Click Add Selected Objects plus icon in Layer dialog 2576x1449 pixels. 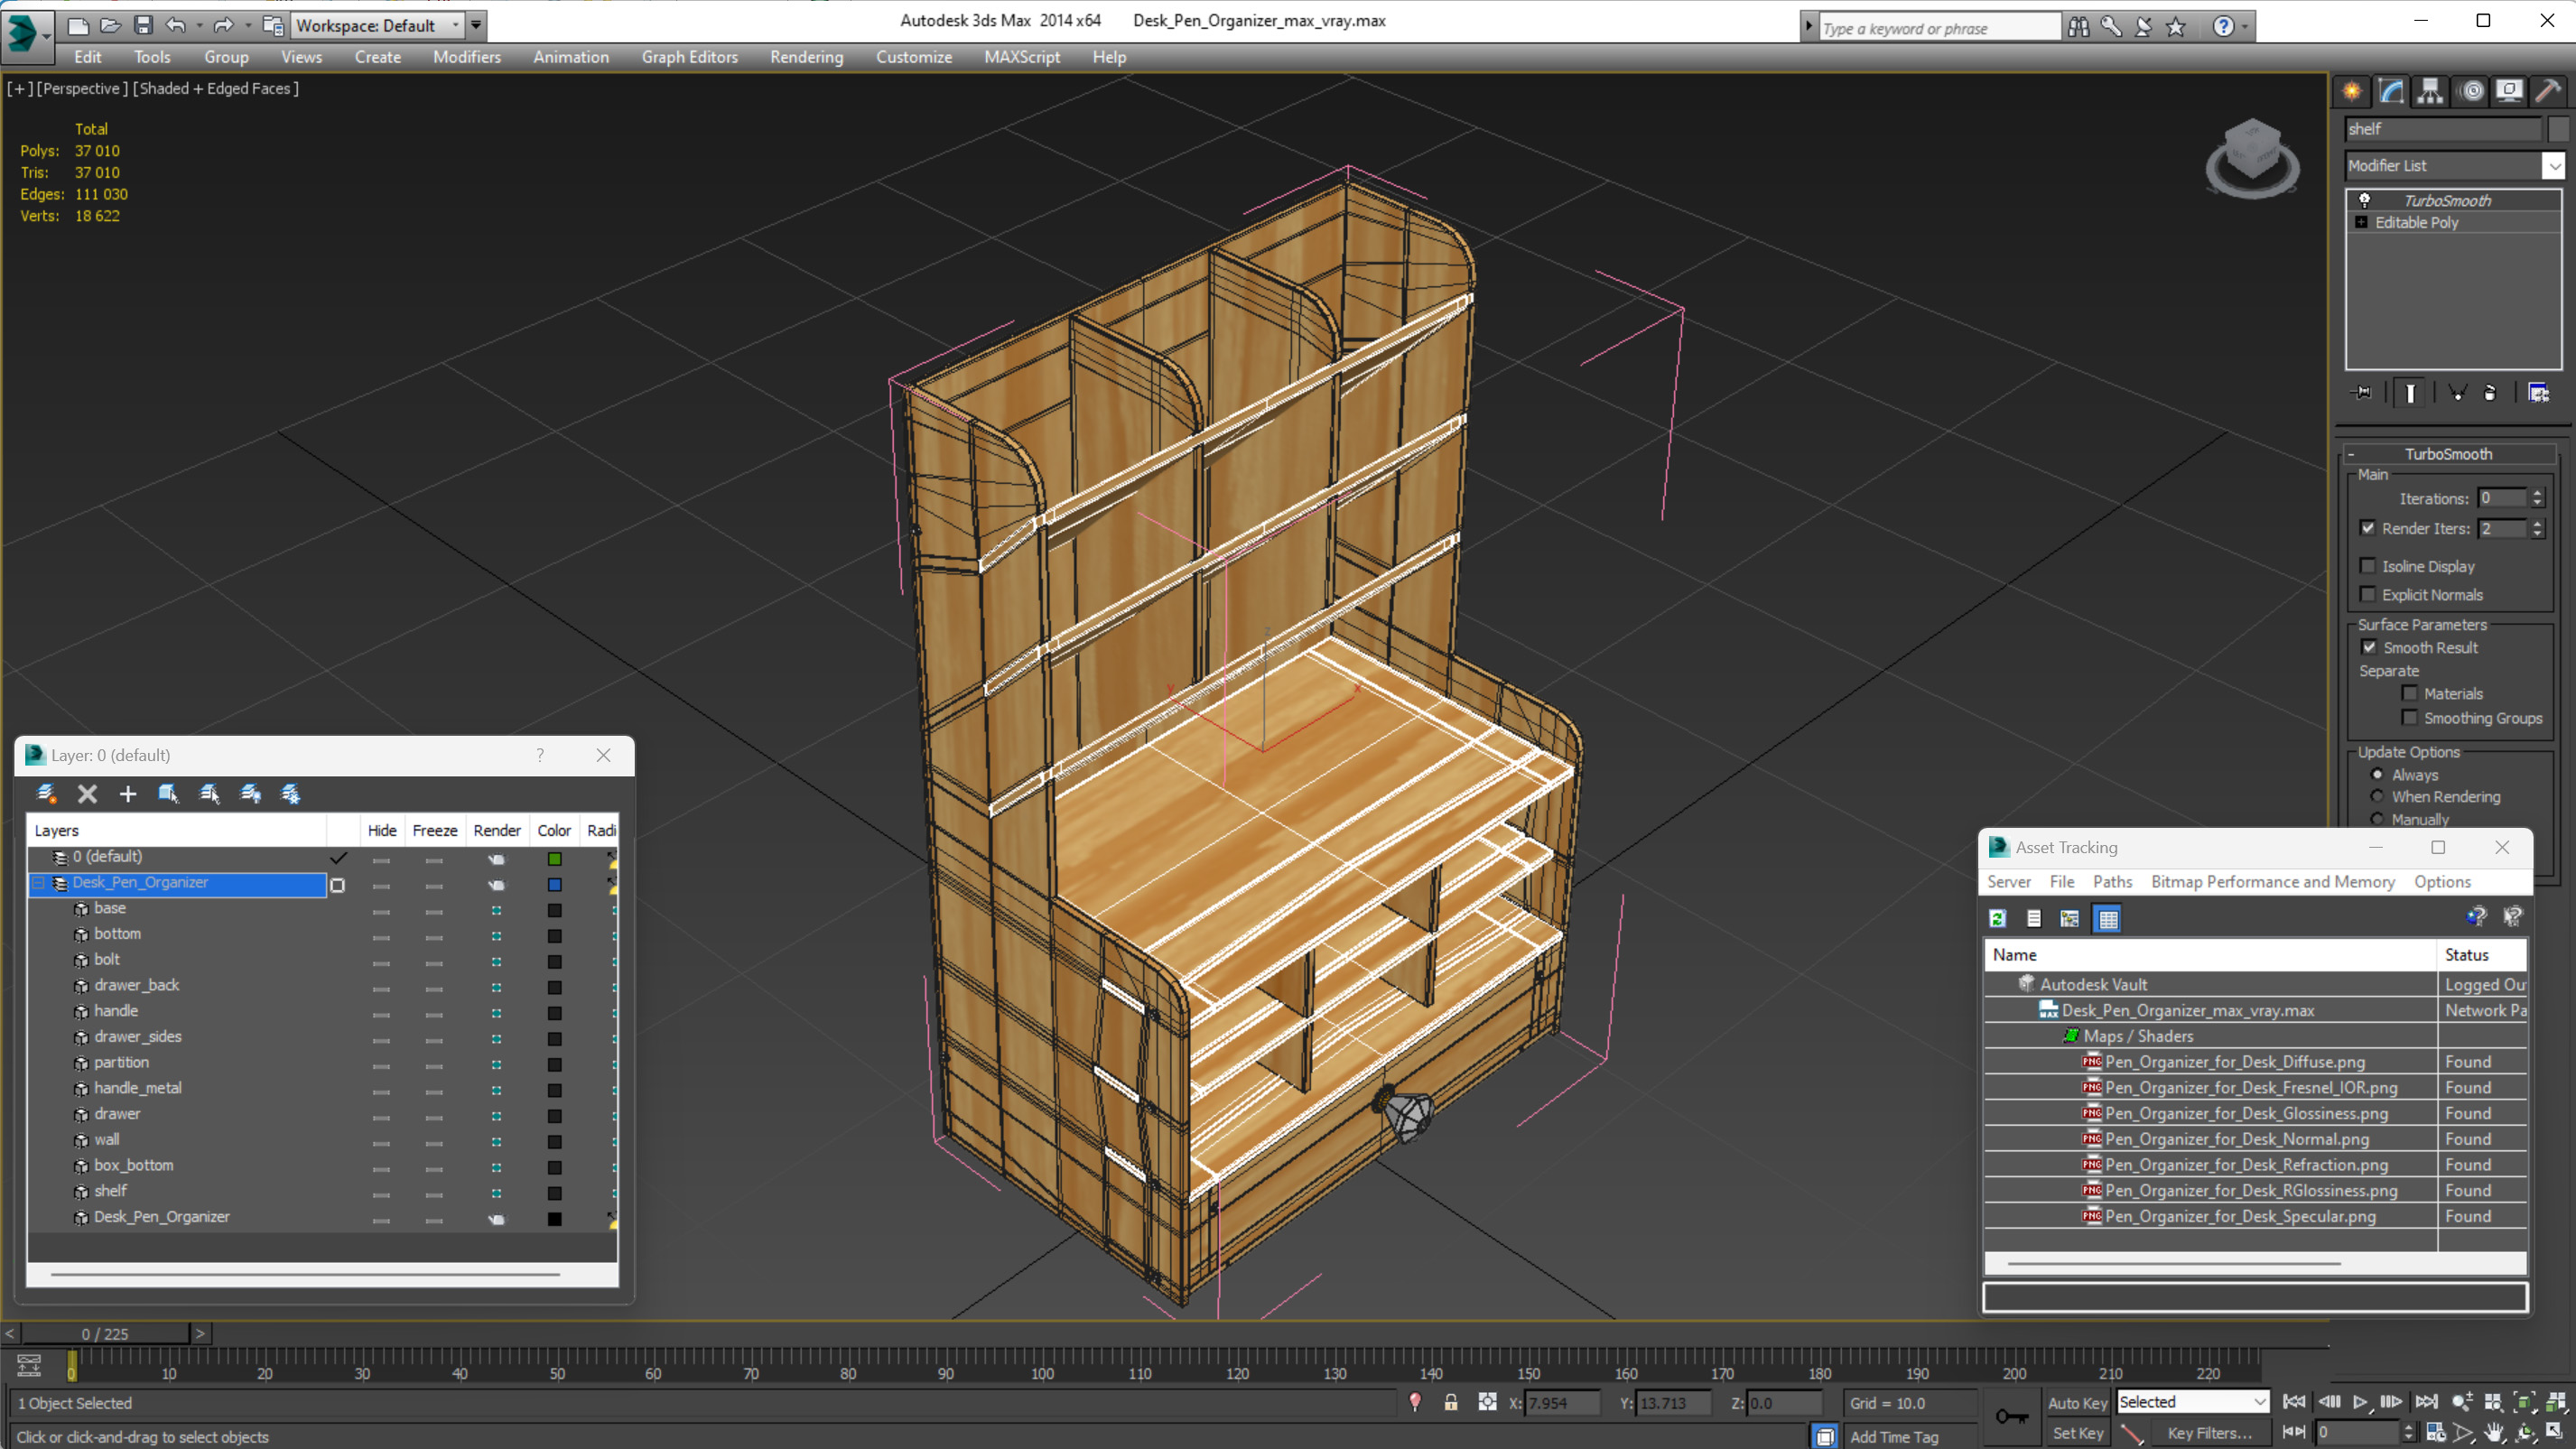tap(128, 794)
